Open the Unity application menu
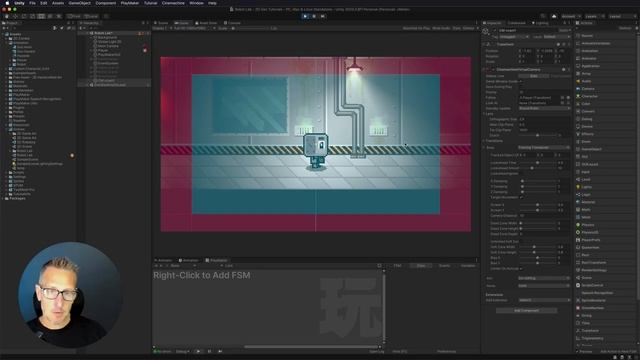This screenshot has height=360, width=640. click(x=19, y=3)
